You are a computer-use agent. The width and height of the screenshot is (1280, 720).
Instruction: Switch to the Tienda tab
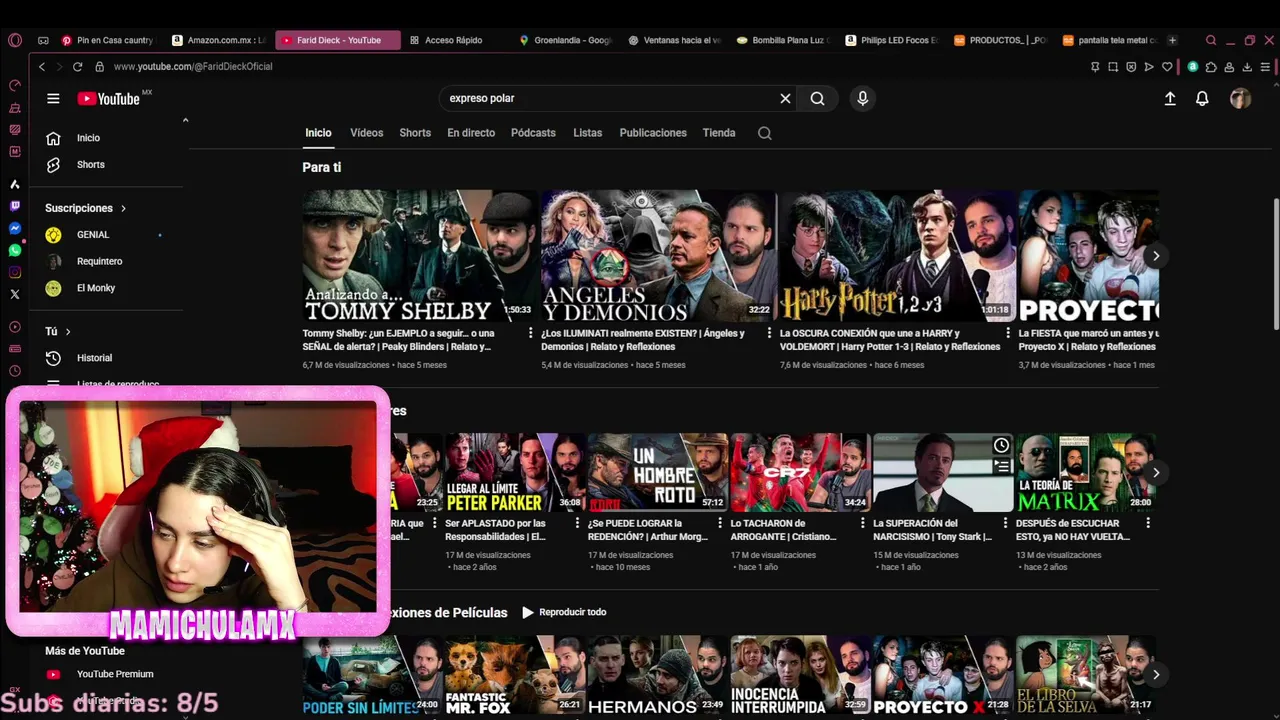tap(719, 133)
